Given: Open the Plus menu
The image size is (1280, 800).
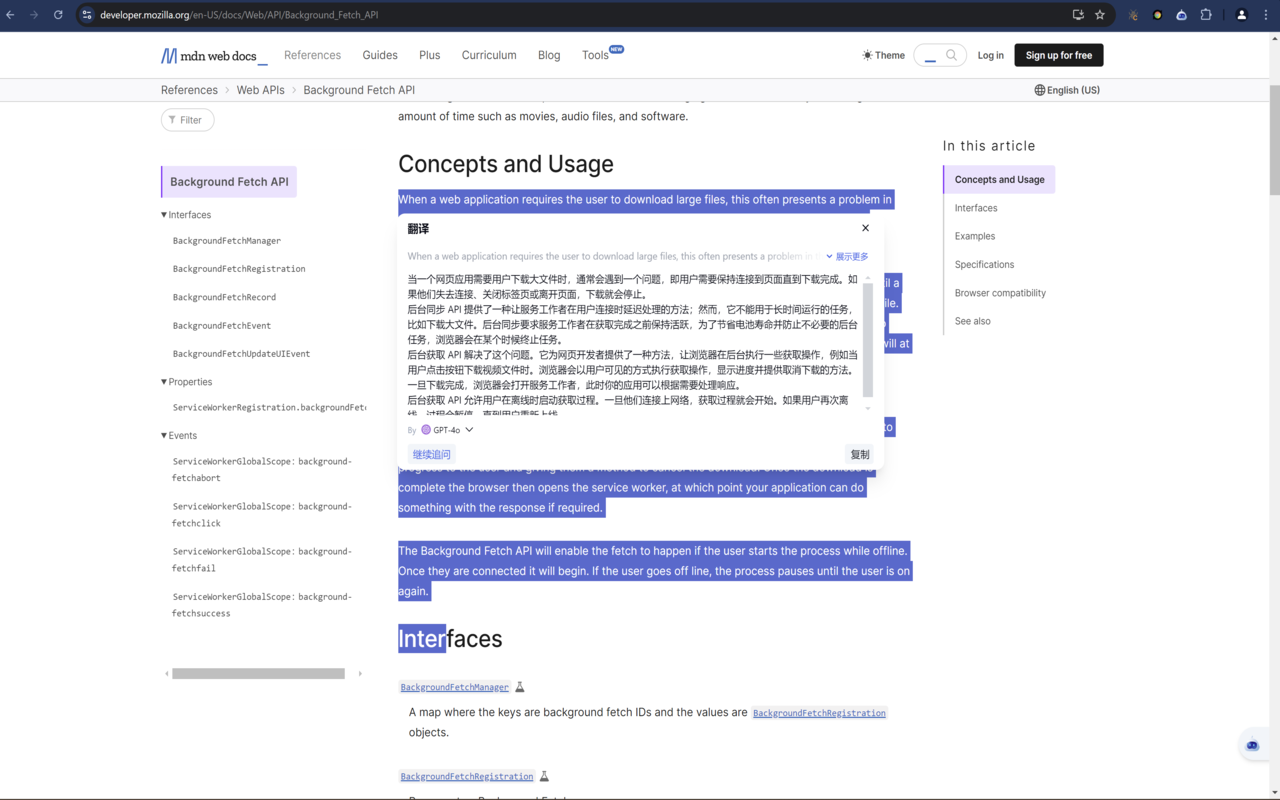Looking at the screenshot, I should [430, 55].
